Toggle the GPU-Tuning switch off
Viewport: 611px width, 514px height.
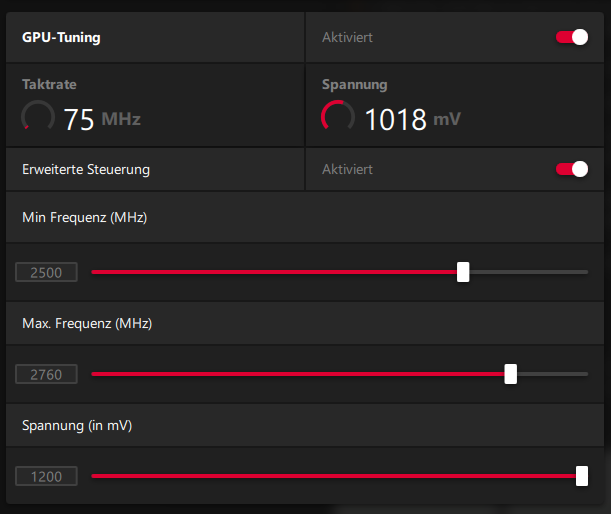(x=572, y=38)
